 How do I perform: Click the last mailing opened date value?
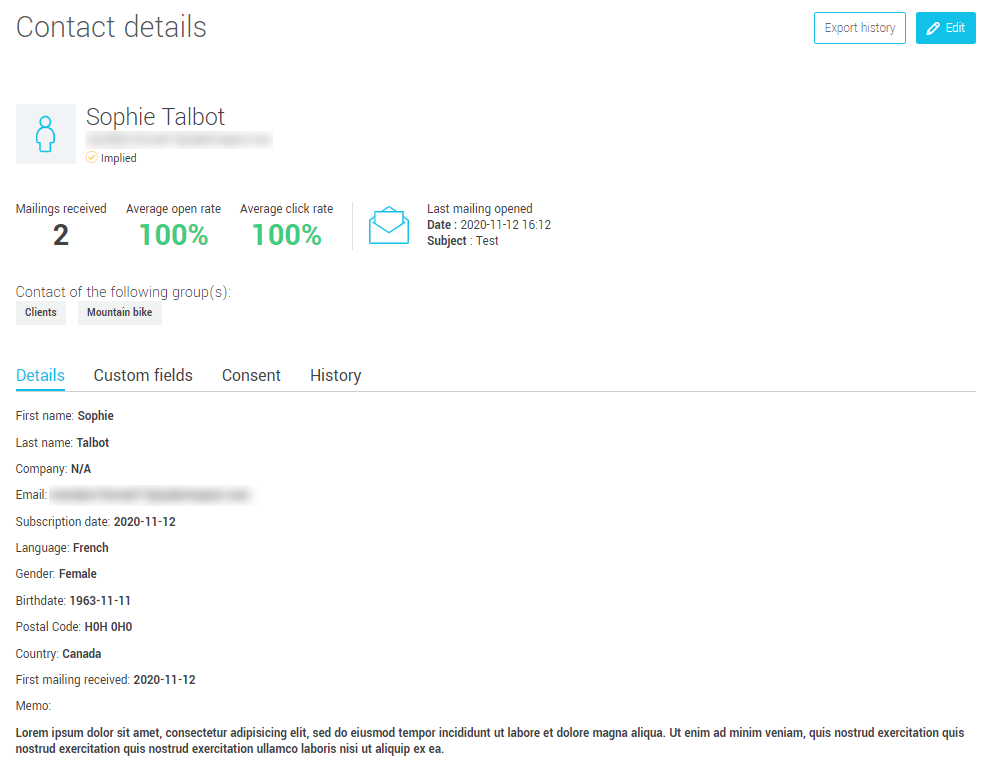[505, 225]
